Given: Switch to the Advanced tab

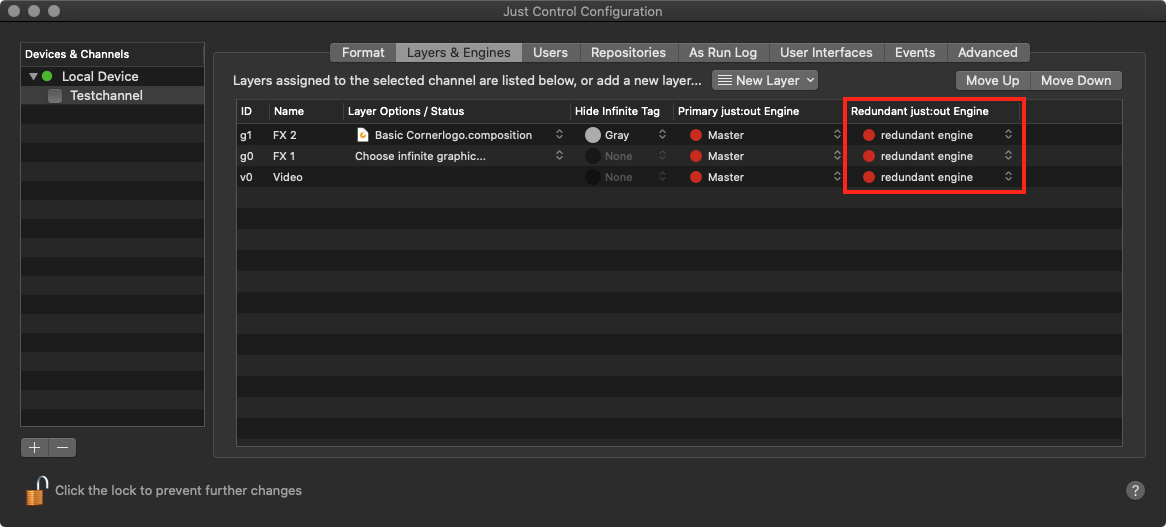Looking at the screenshot, I should [988, 53].
